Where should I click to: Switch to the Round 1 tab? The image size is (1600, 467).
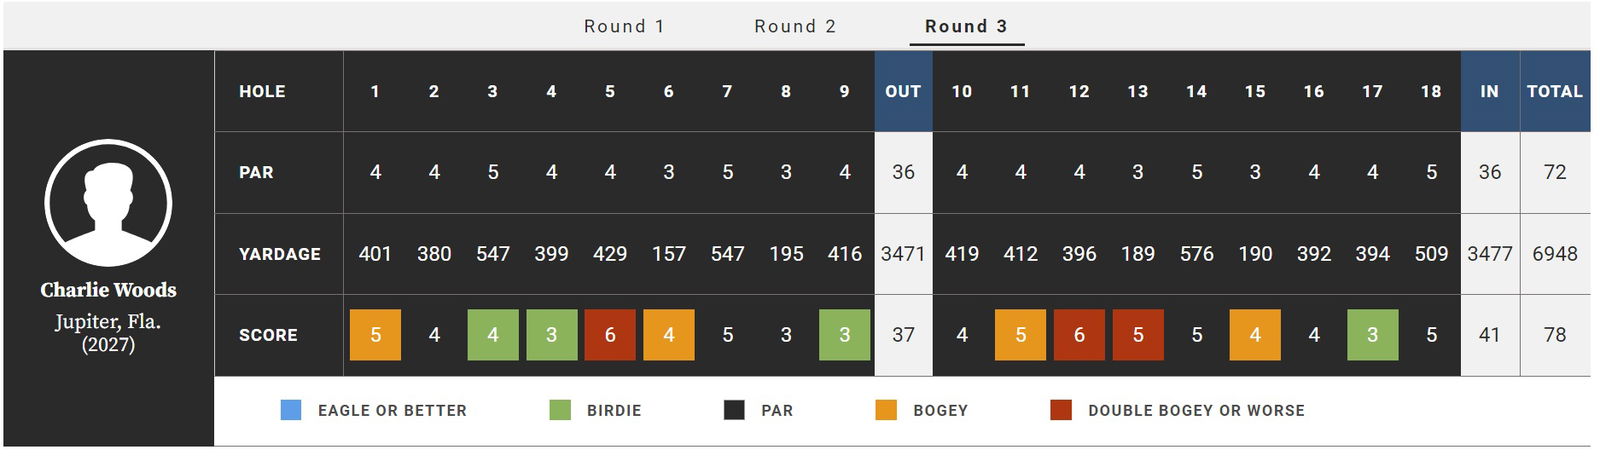(624, 27)
